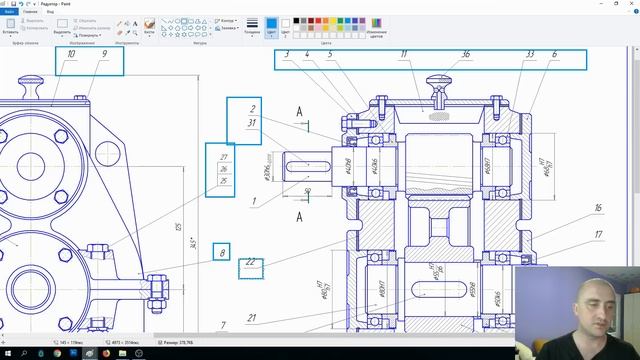Click the vertical scrollbar up arrow

click(636, 49)
